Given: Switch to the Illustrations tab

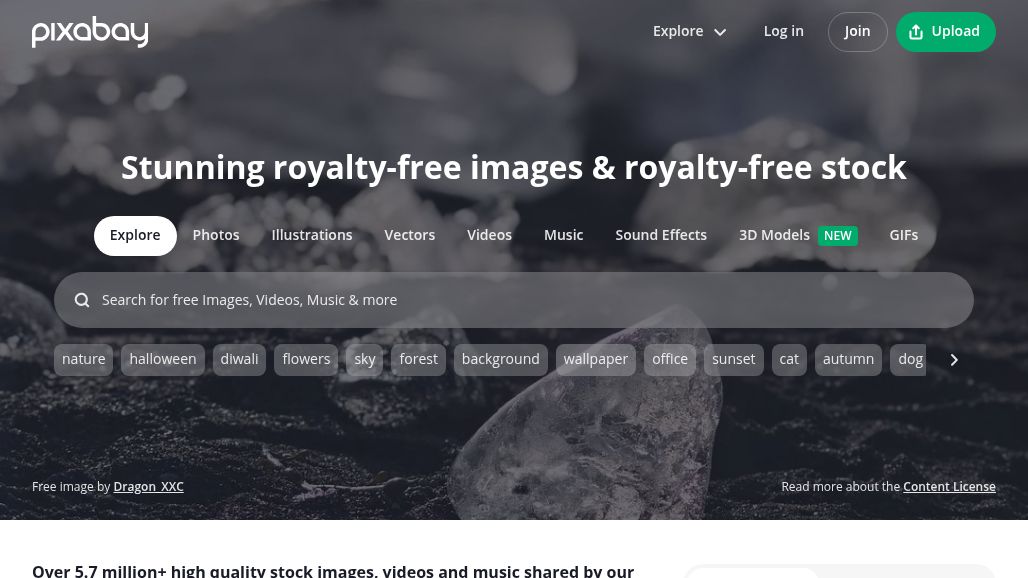Looking at the screenshot, I should coord(311,235).
